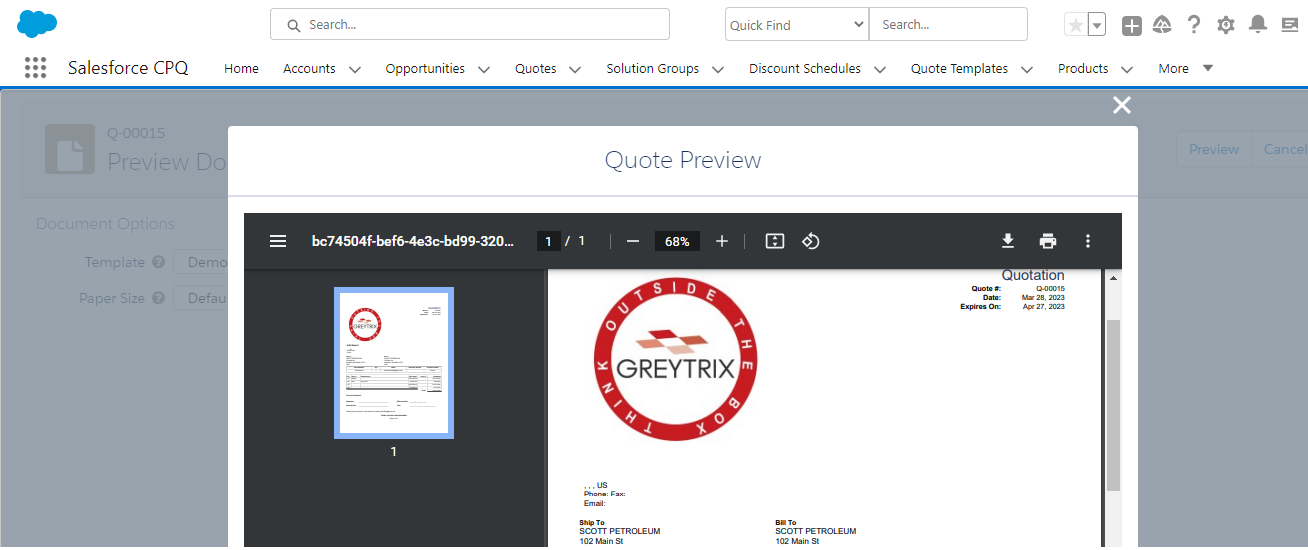
Task: Open the Favorites list dropdown arrow
Action: coord(1096,25)
